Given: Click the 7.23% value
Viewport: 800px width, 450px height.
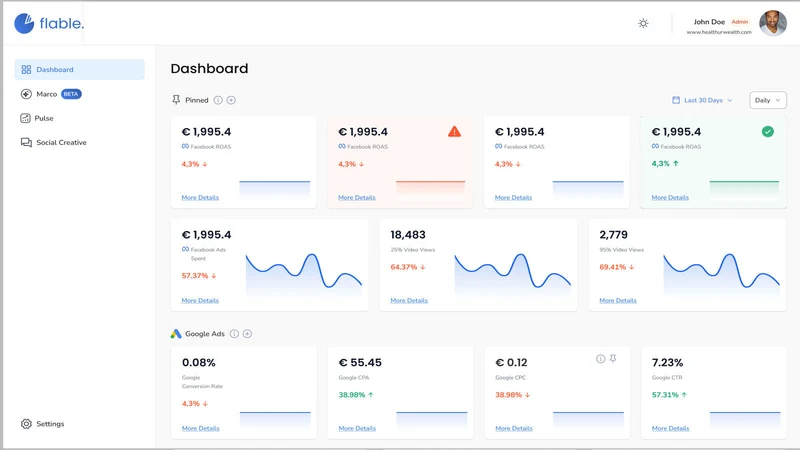Looking at the screenshot, I should tap(667, 363).
